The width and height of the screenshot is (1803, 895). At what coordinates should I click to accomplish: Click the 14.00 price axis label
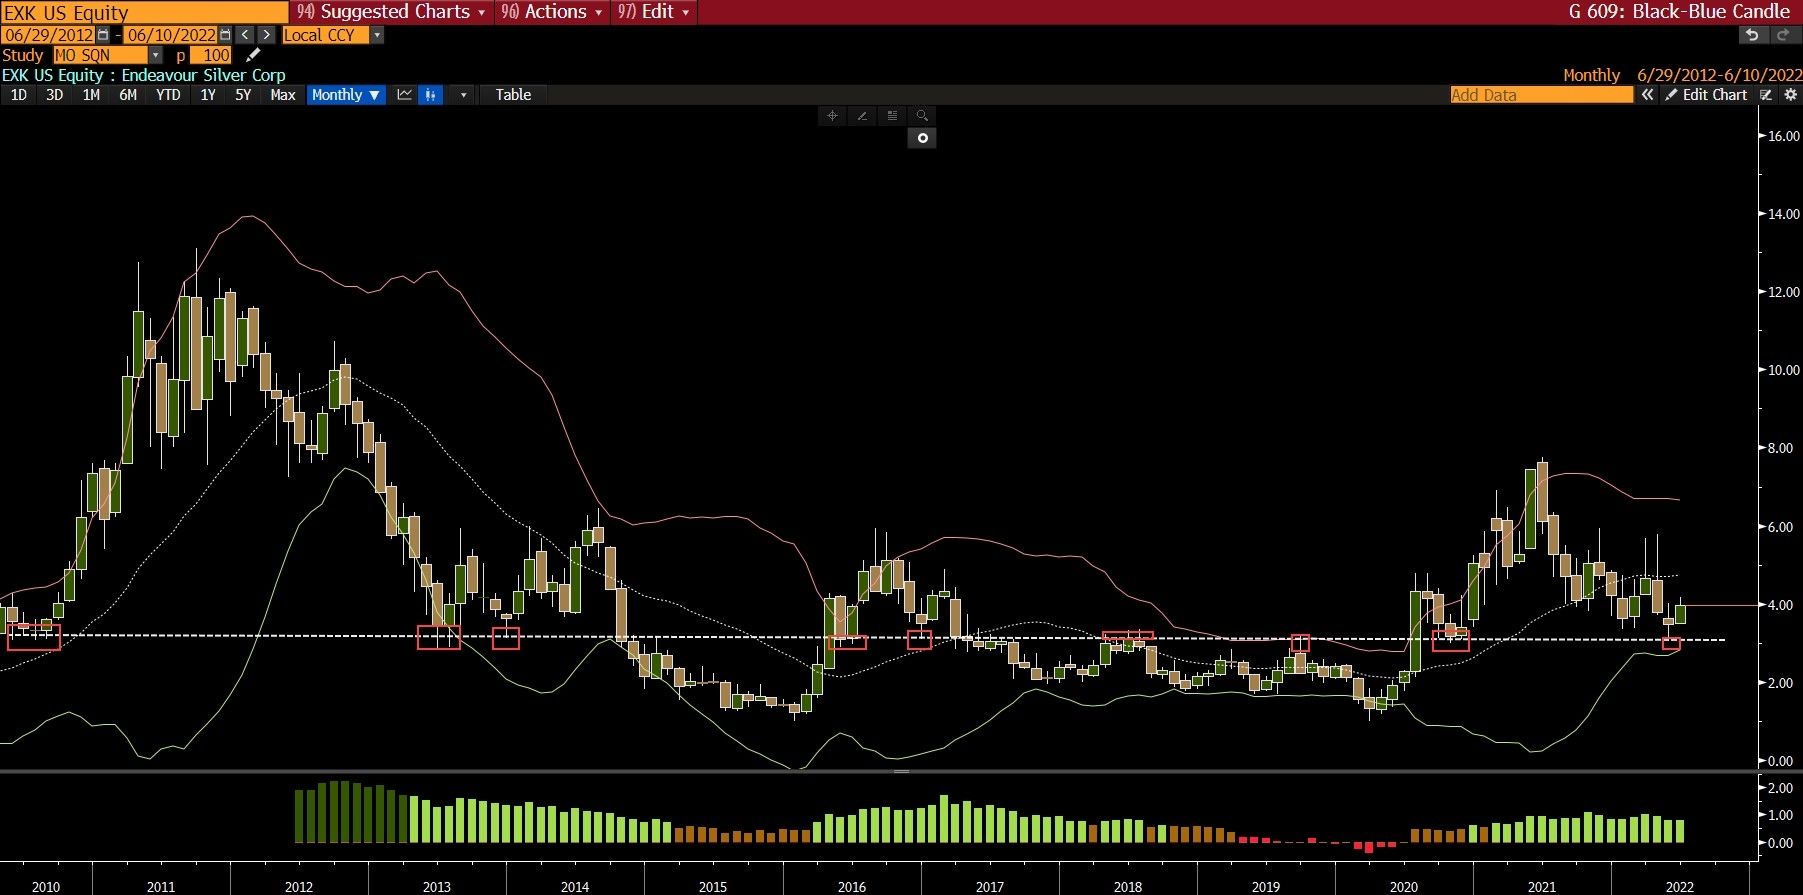tap(1784, 214)
